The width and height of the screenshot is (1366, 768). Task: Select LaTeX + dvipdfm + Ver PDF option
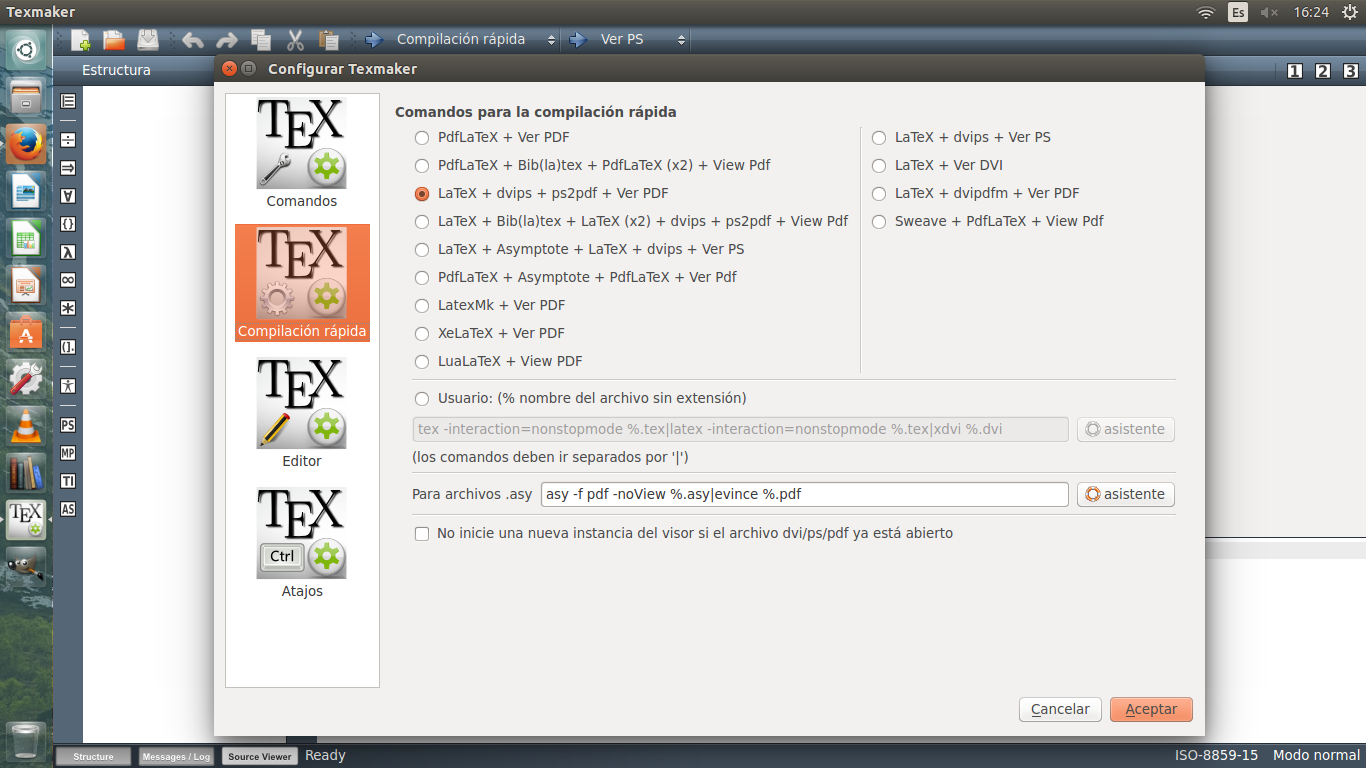975,193
